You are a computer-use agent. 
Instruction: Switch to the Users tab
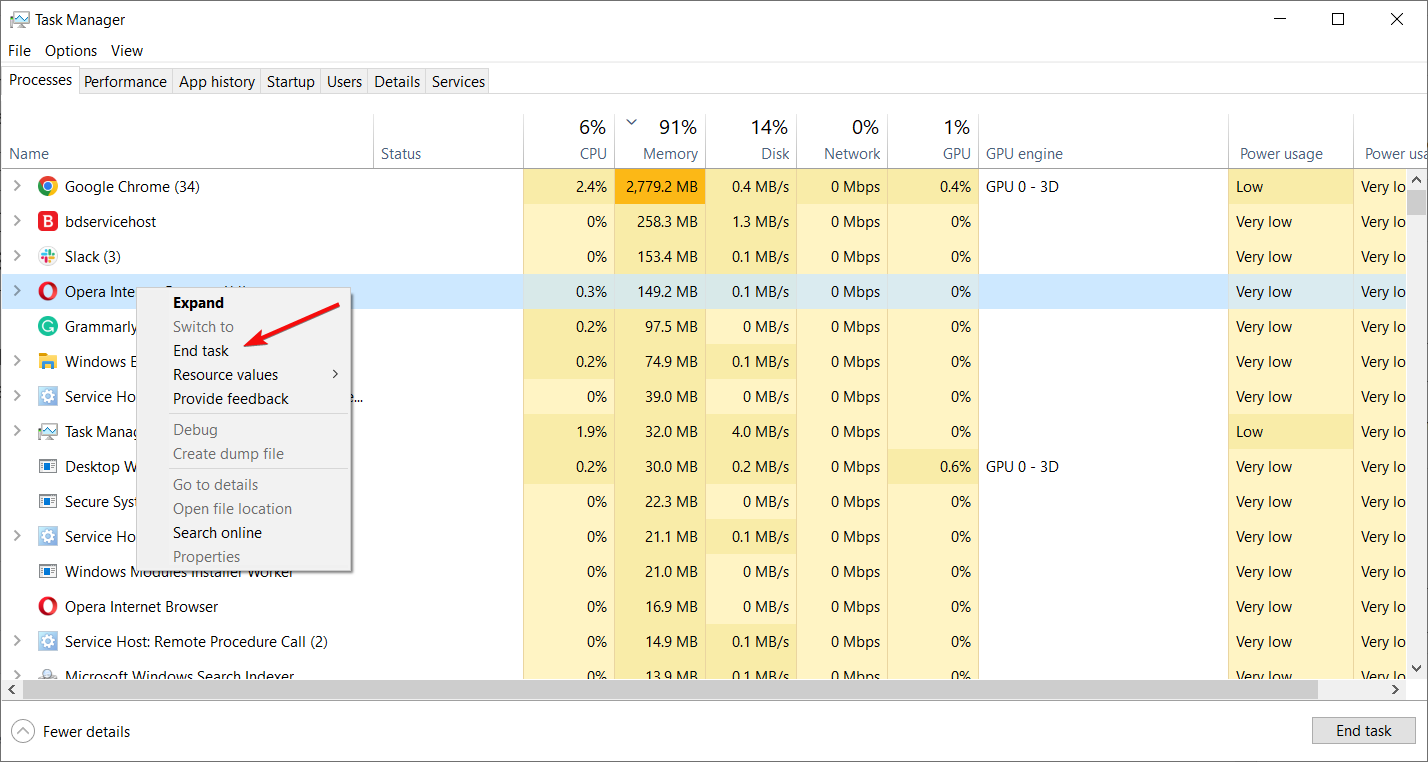click(344, 82)
